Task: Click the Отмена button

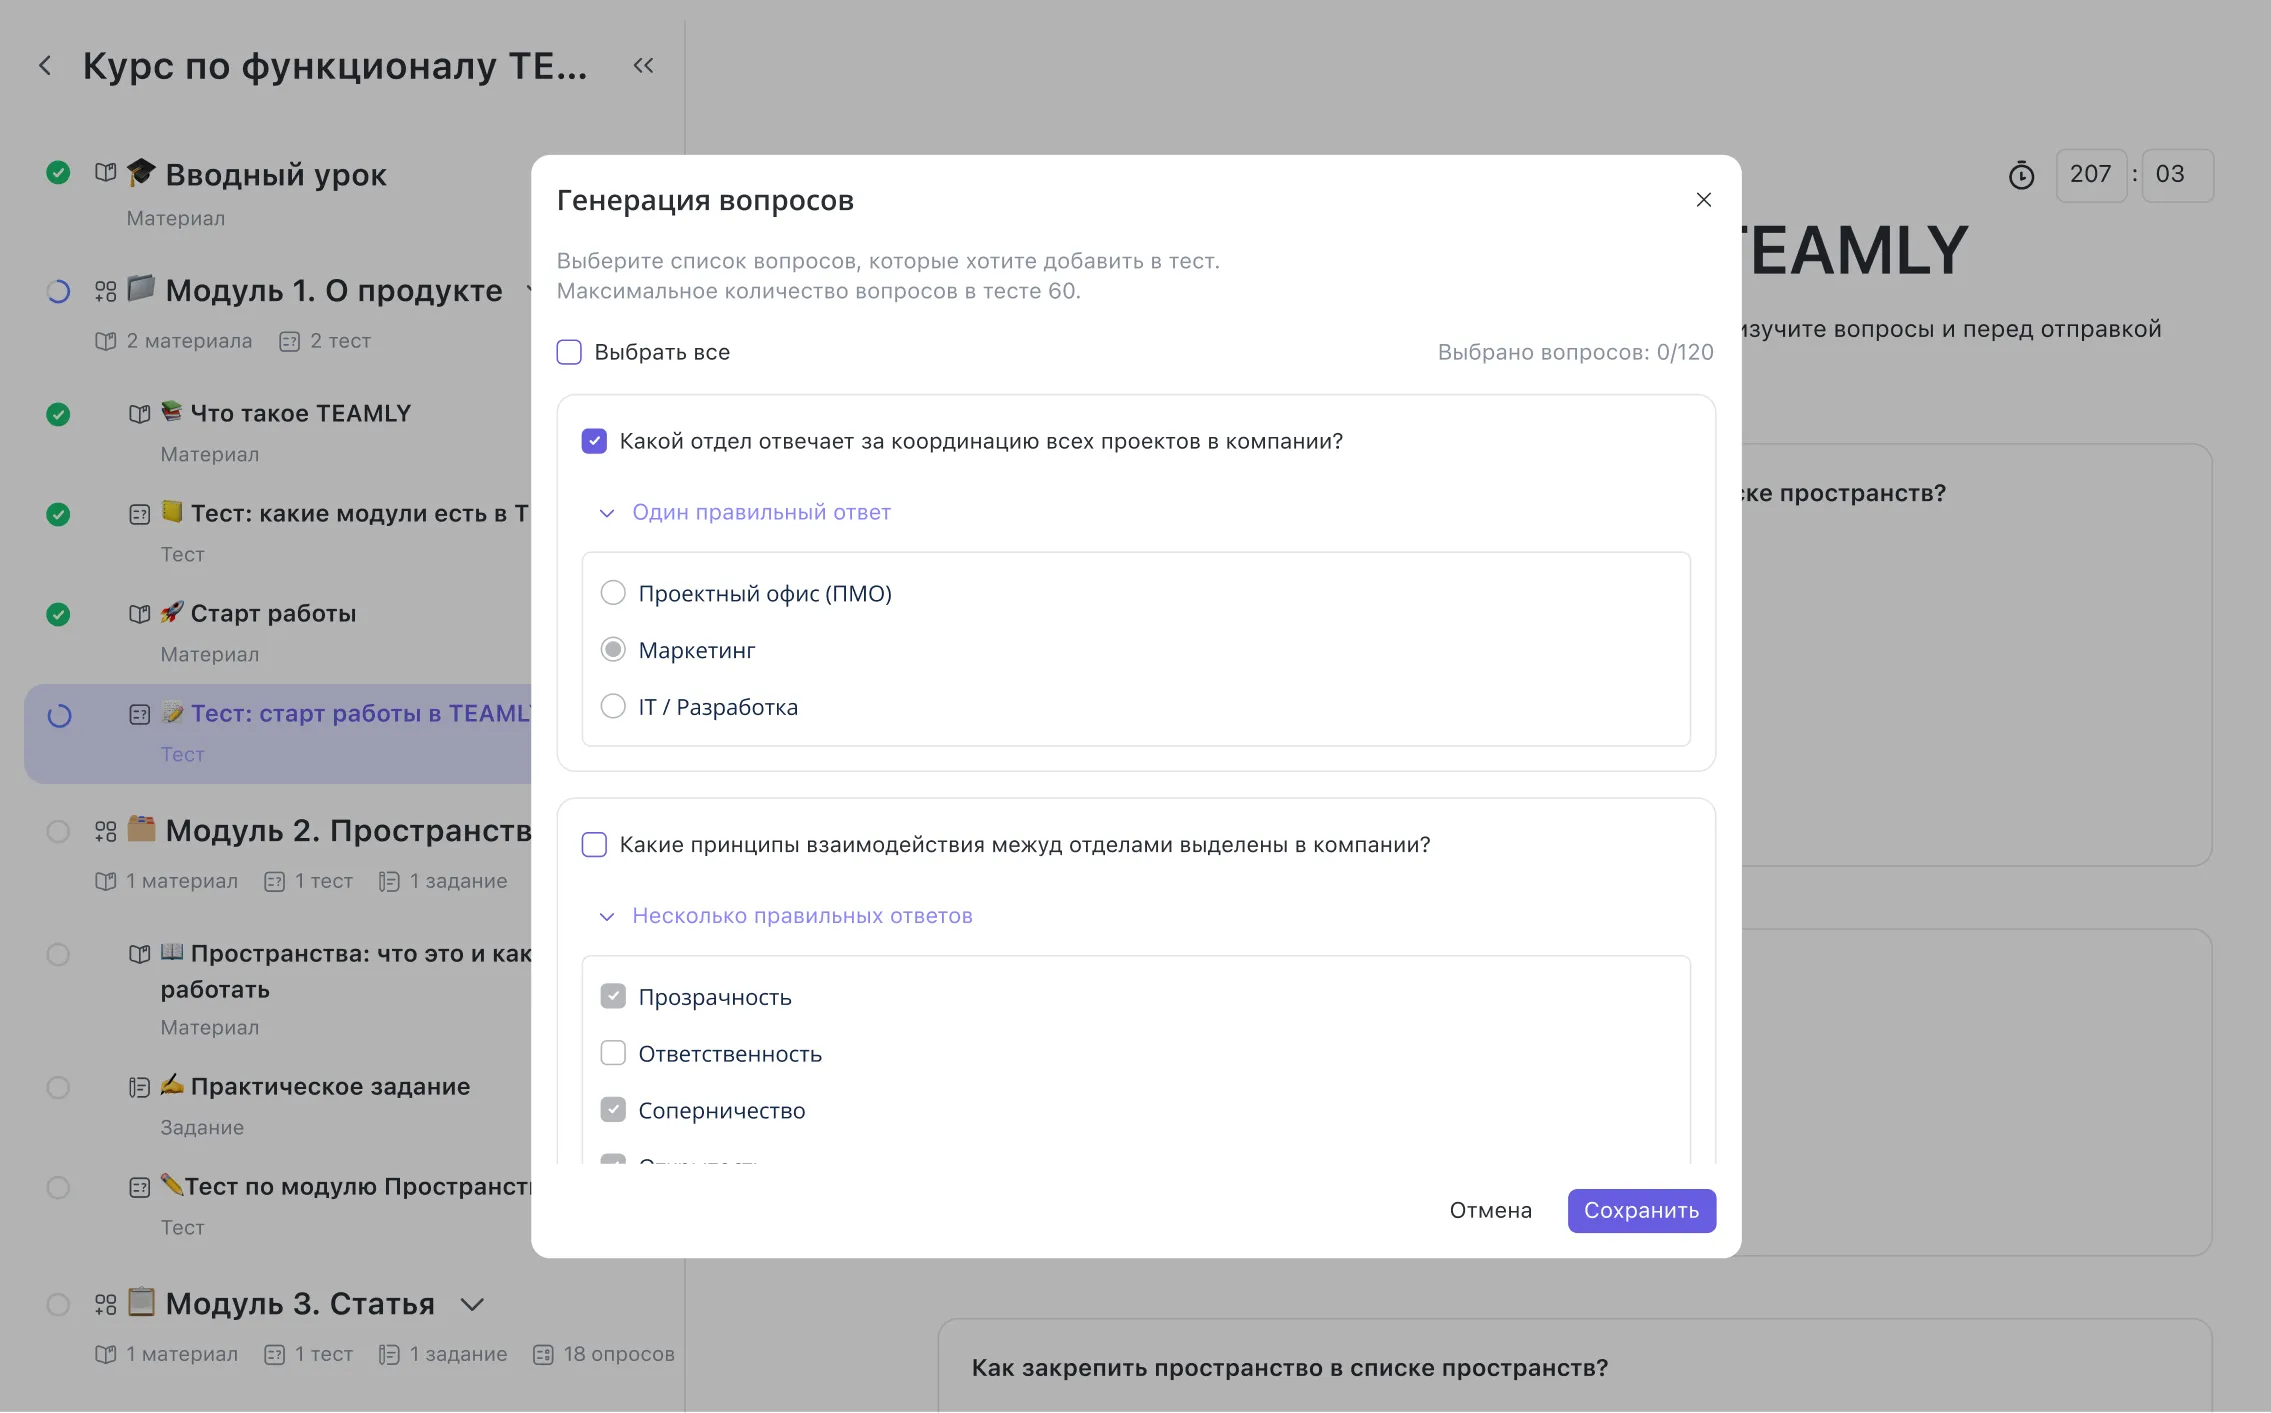Action: pos(1490,1210)
